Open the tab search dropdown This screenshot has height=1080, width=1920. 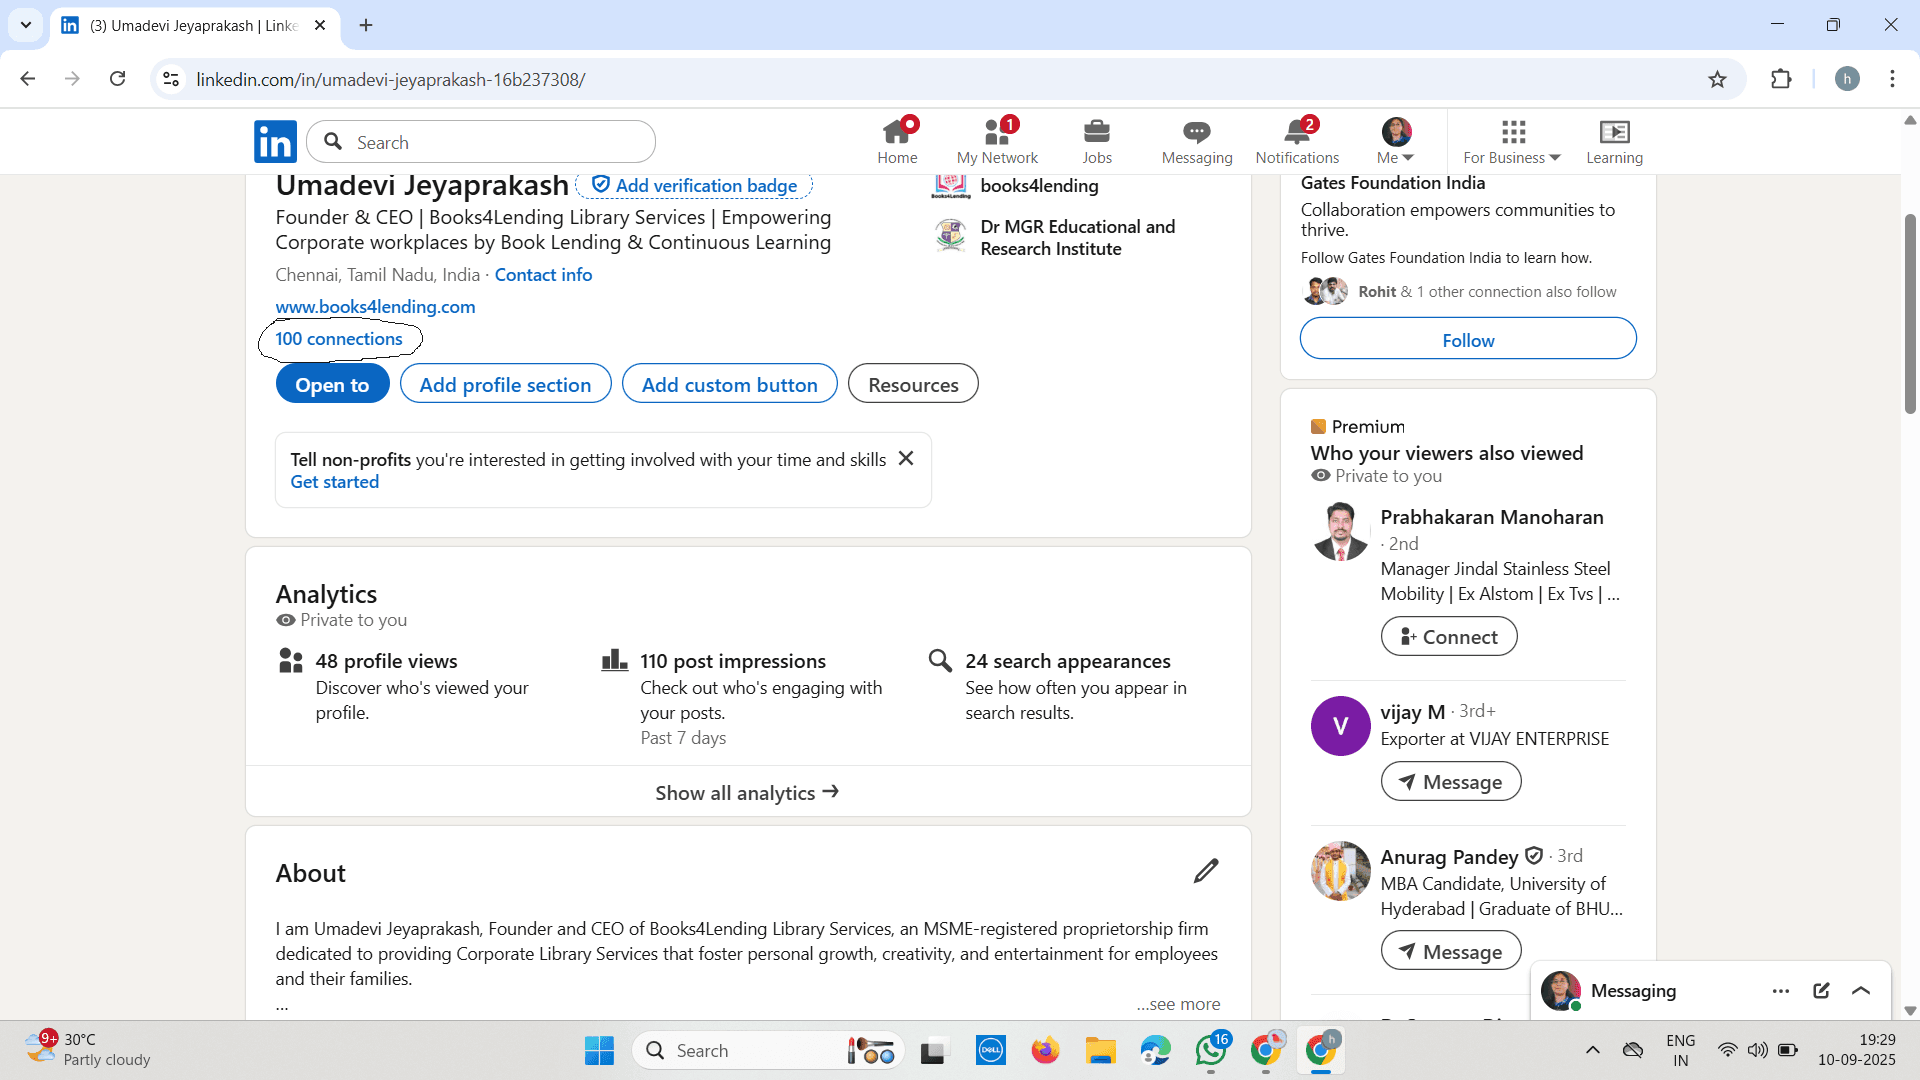click(25, 25)
